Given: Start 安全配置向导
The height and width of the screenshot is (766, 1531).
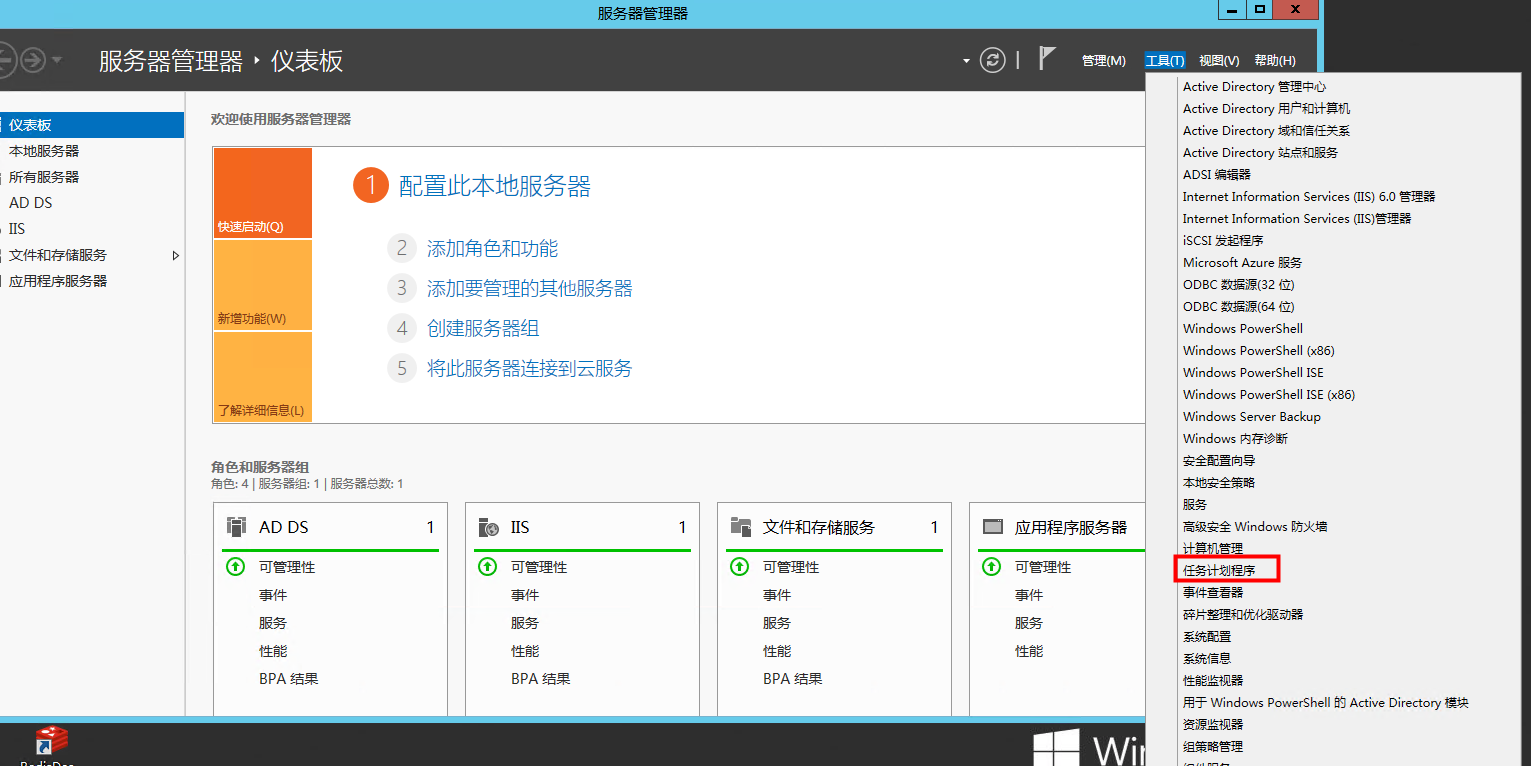Looking at the screenshot, I should [x=1219, y=461].
